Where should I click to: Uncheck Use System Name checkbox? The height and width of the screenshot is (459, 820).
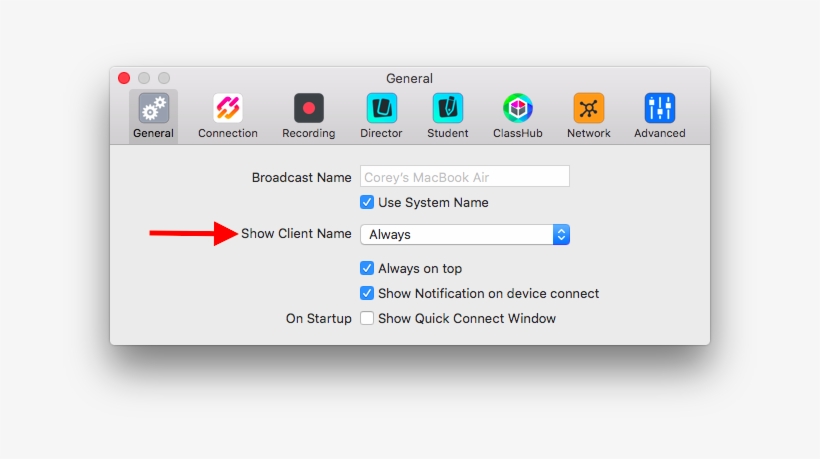tap(367, 202)
